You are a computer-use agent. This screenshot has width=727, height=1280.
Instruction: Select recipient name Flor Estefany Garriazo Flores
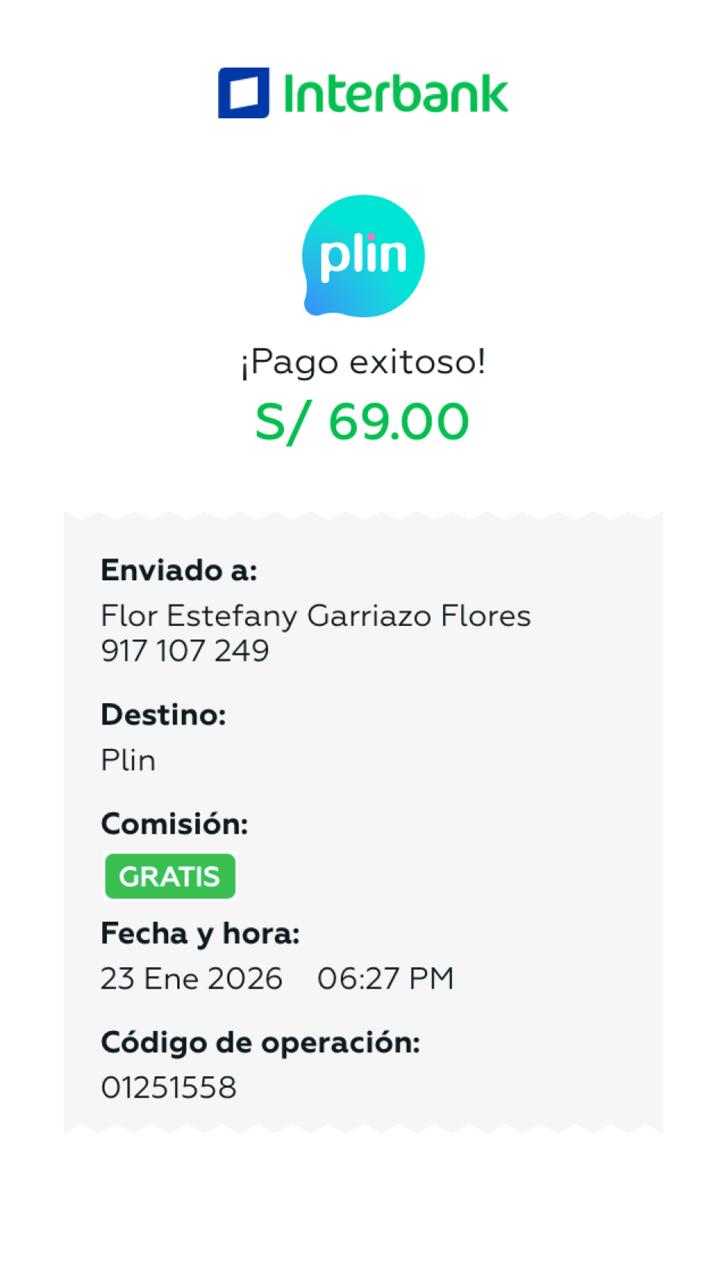pos(315,615)
